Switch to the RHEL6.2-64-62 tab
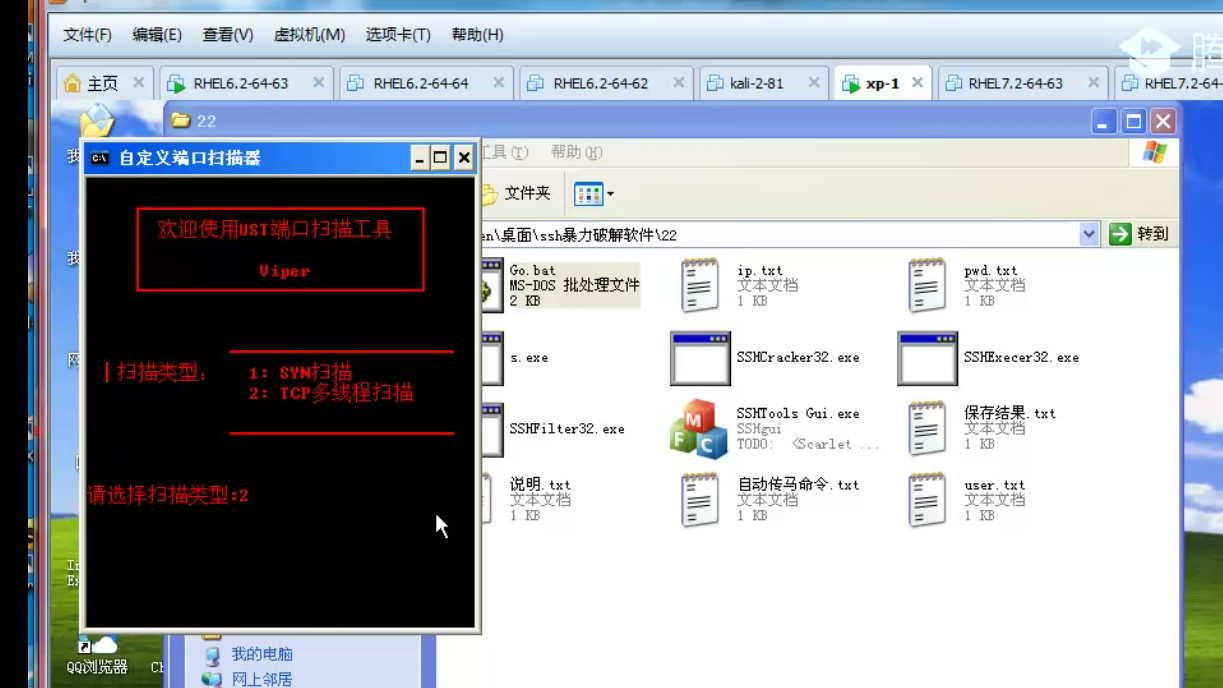 tap(600, 83)
